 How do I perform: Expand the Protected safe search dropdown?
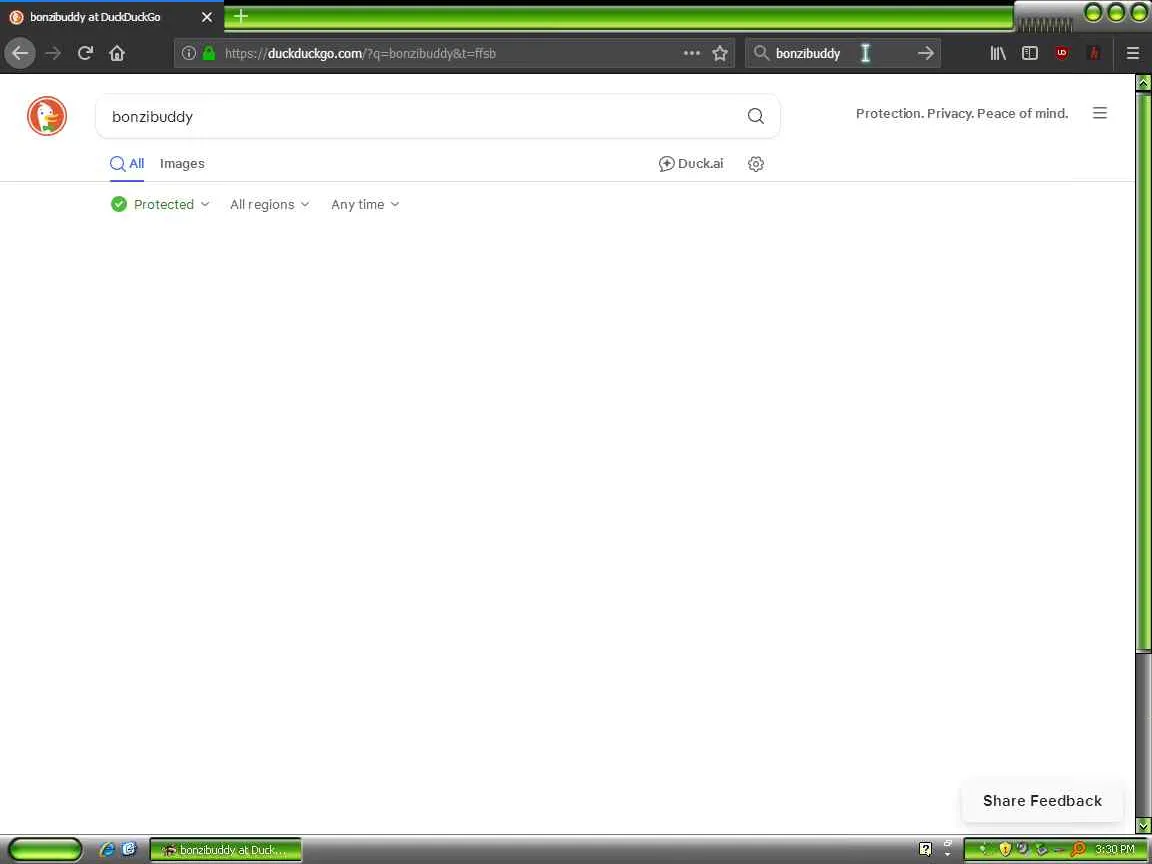[160, 204]
